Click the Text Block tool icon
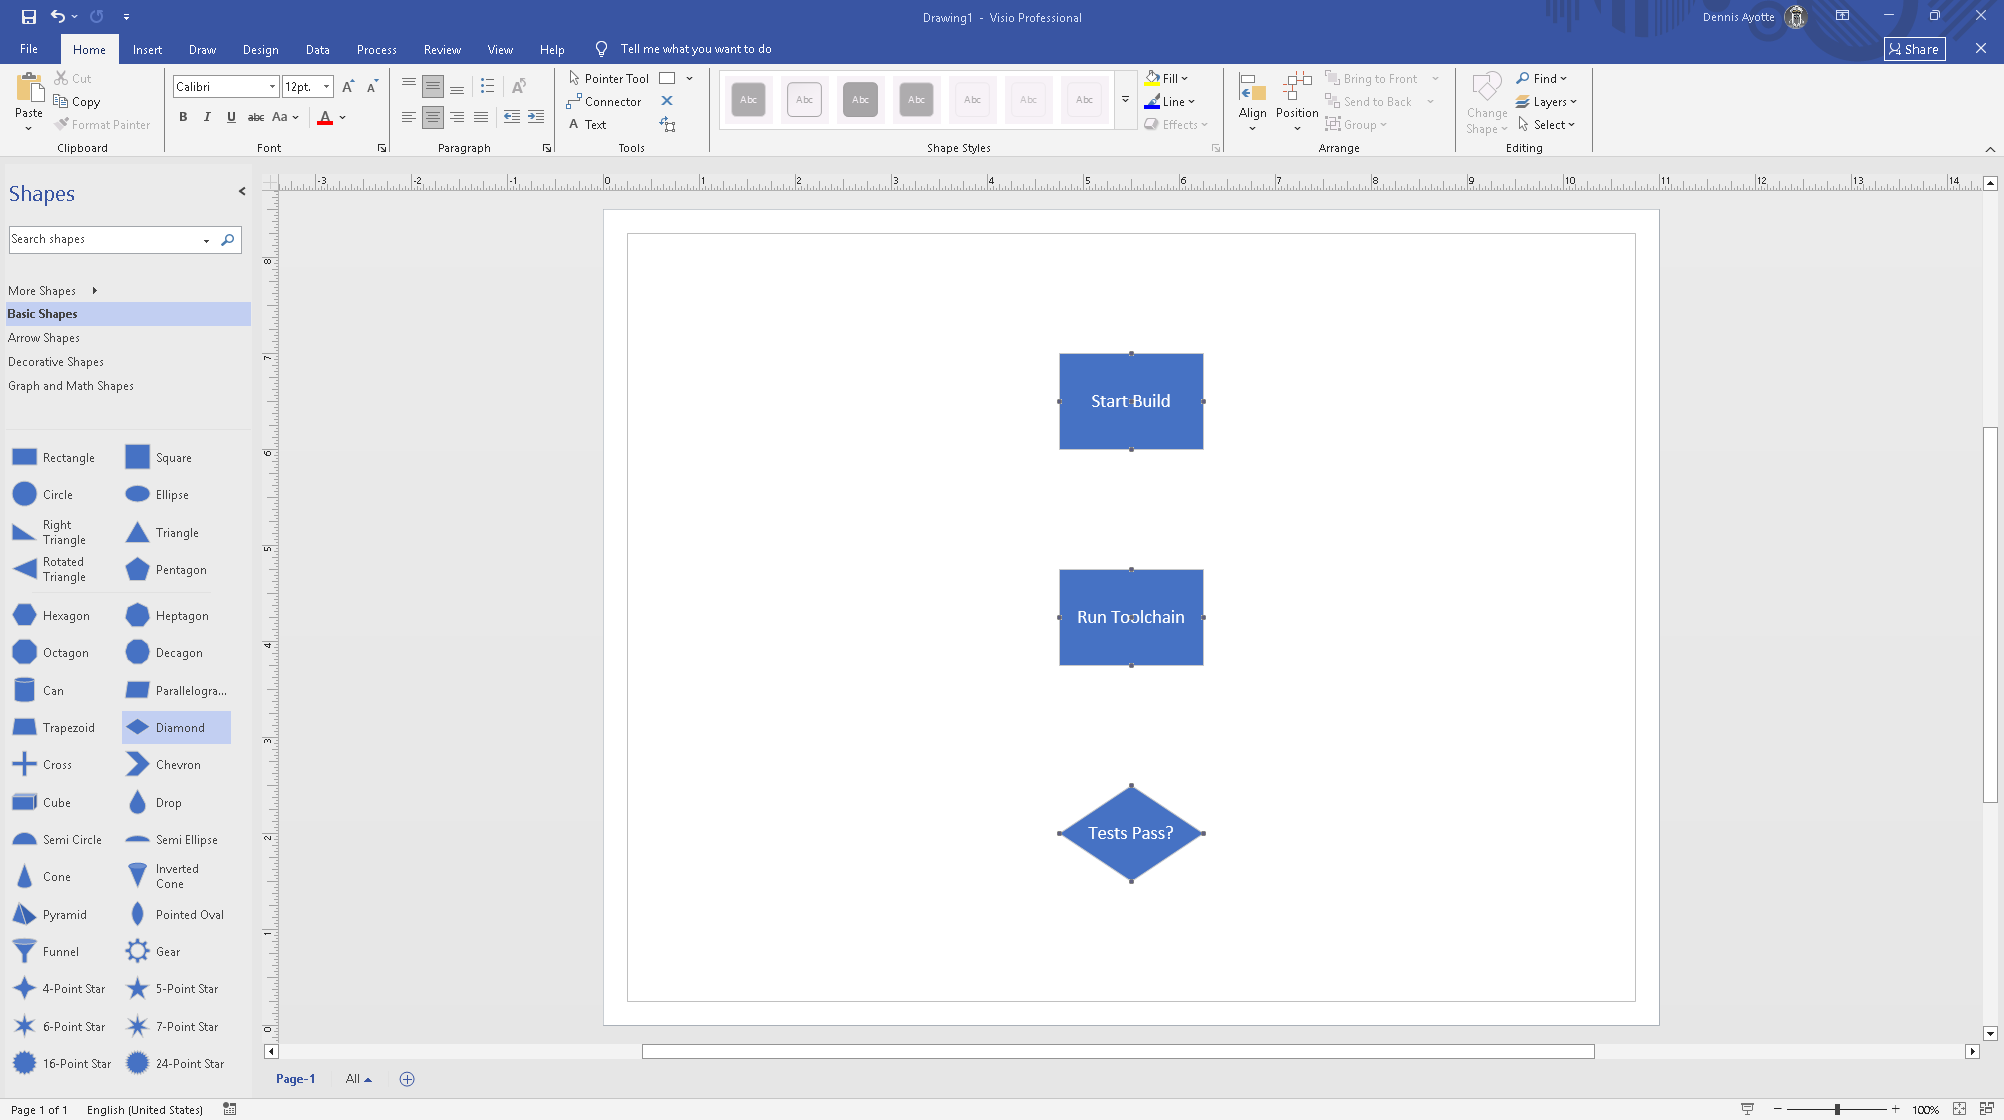This screenshot has width=2004, height=1120. coord(667,124)
